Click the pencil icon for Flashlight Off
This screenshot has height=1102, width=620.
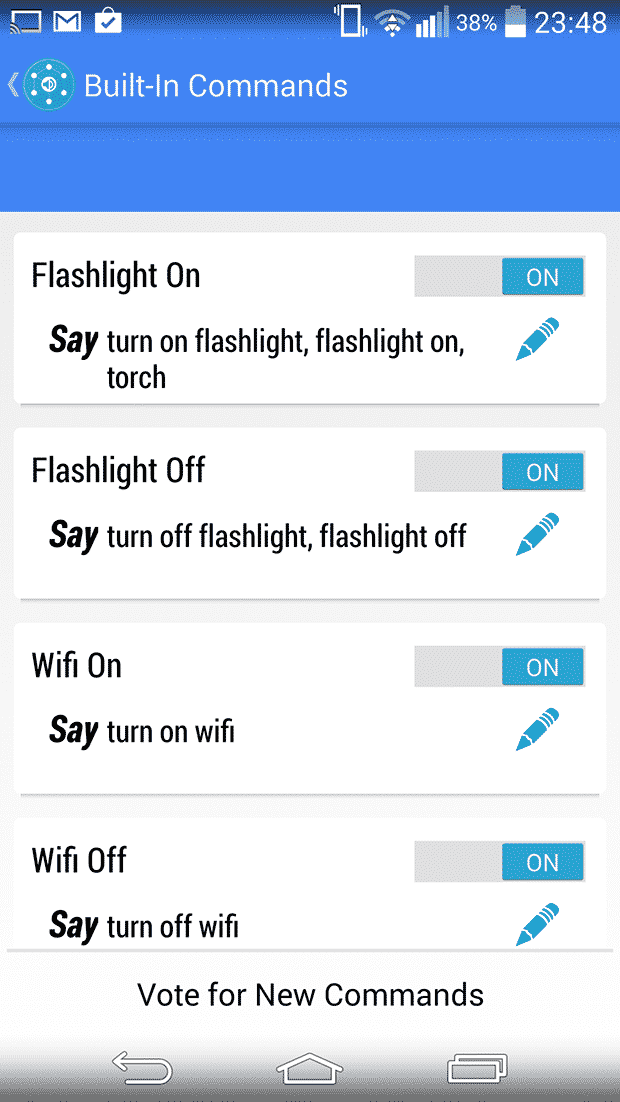(x=537, y=534)
